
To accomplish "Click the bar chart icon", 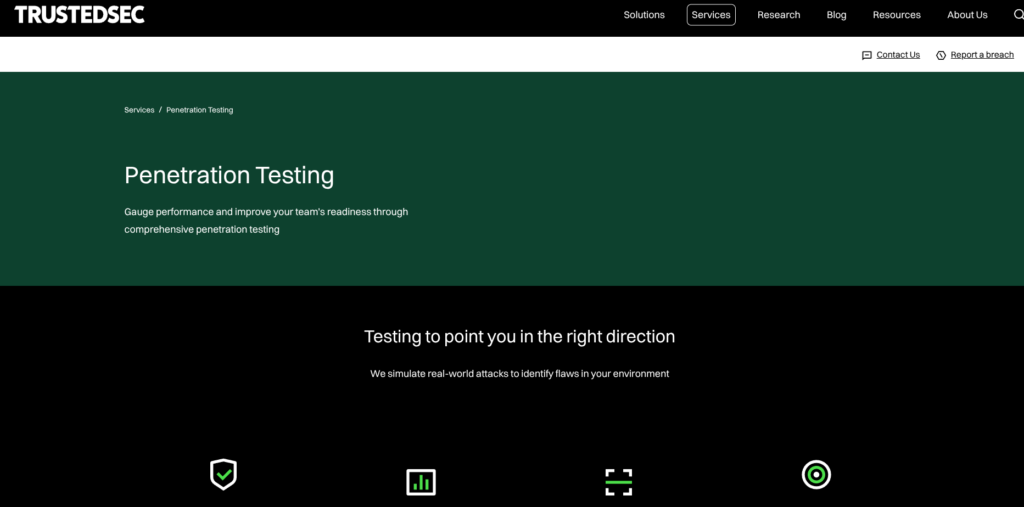I will coord(421,482).
